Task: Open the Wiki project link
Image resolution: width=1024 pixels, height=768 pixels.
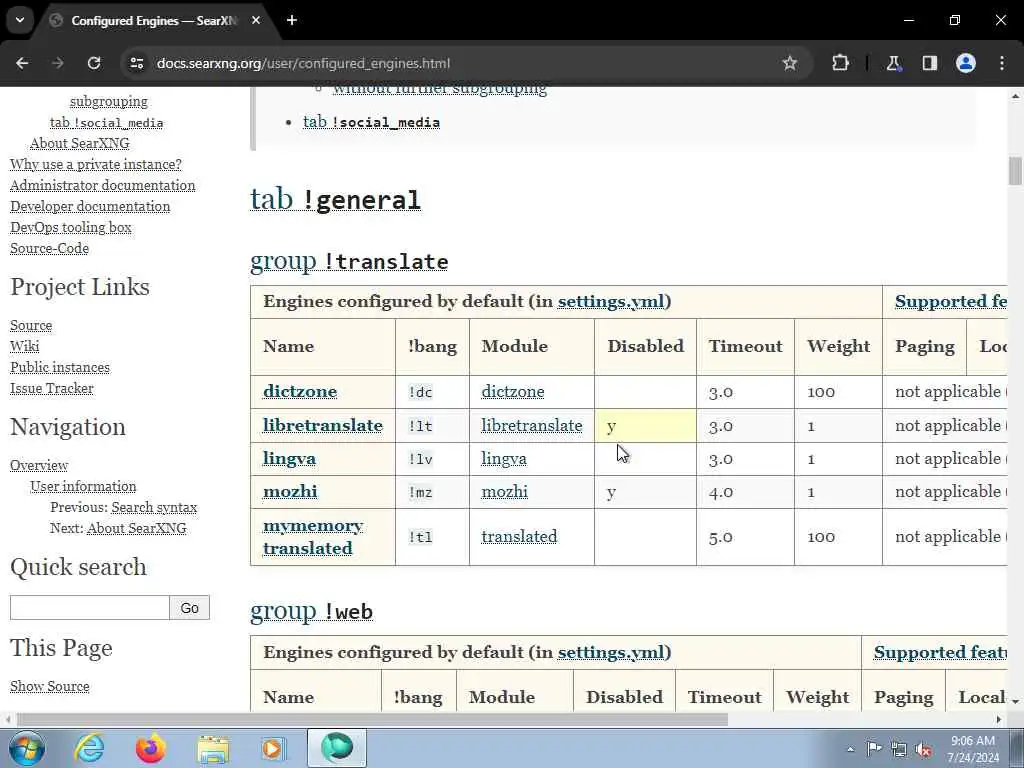Action: tap(25, 346)
